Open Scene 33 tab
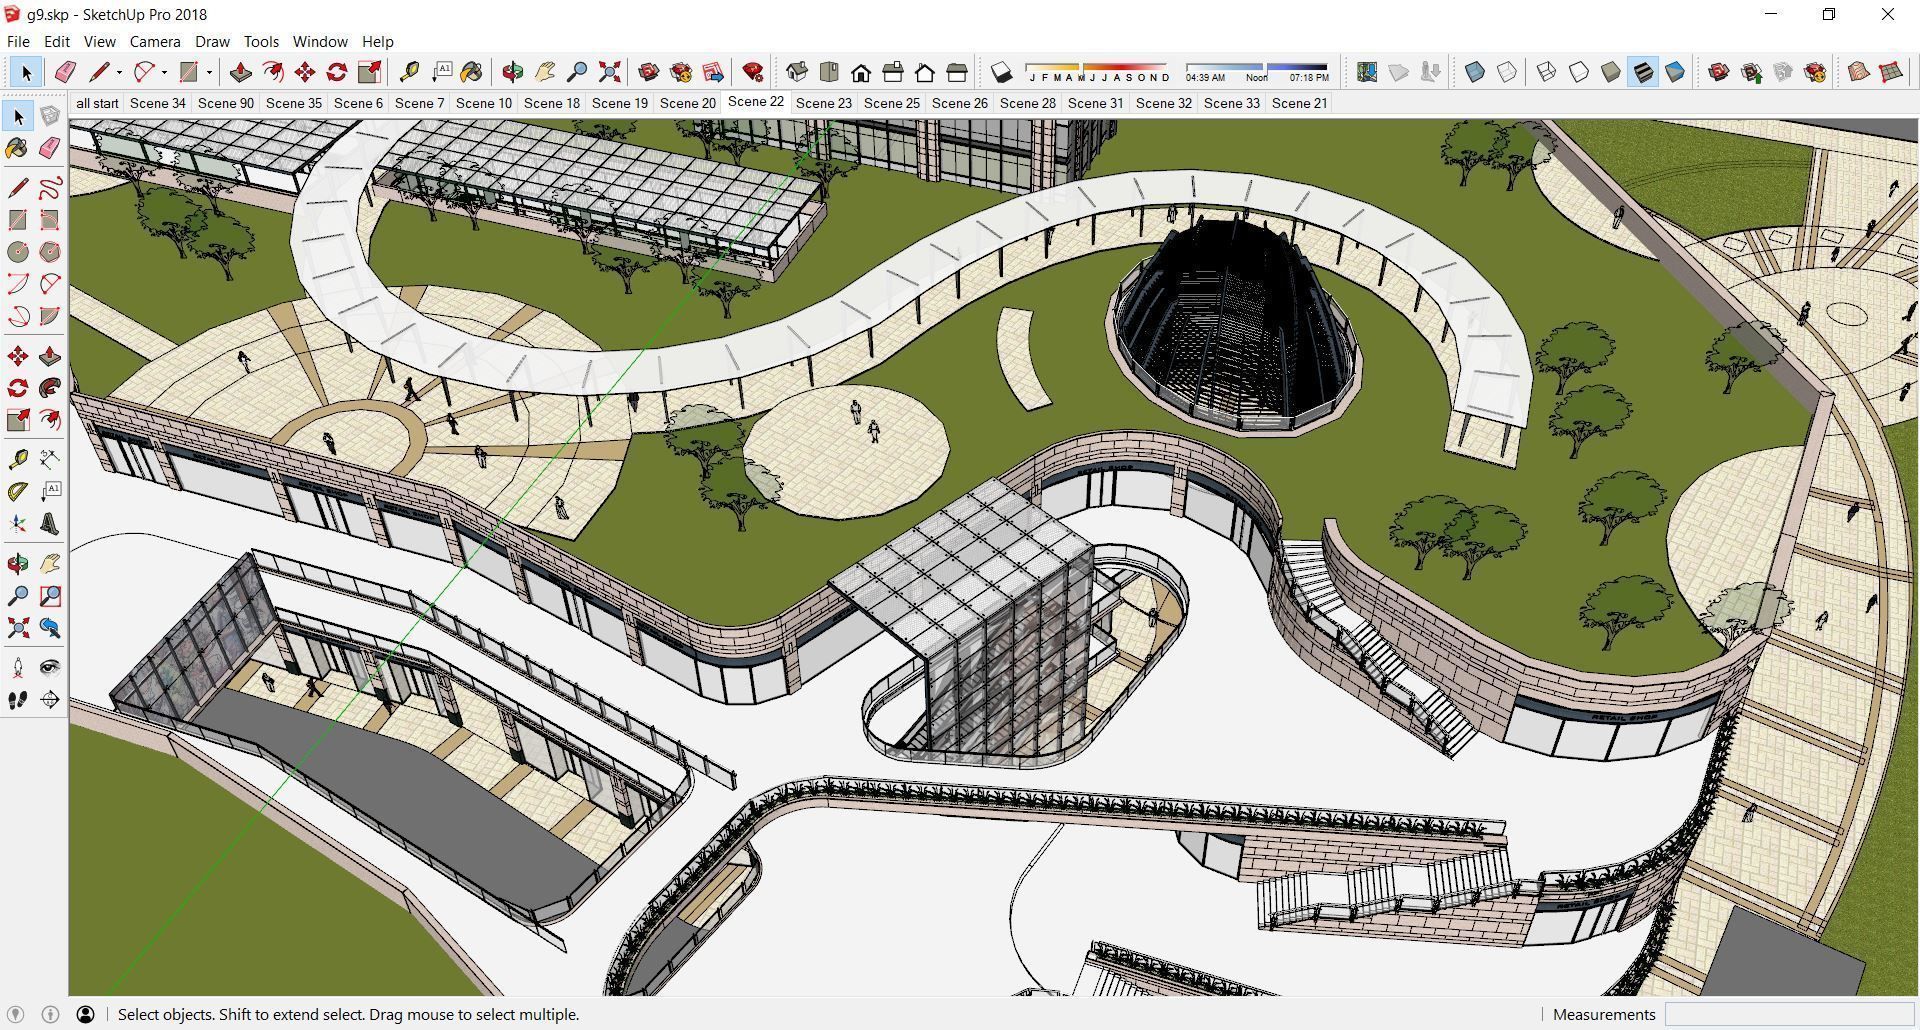 tap(1231, 103)
